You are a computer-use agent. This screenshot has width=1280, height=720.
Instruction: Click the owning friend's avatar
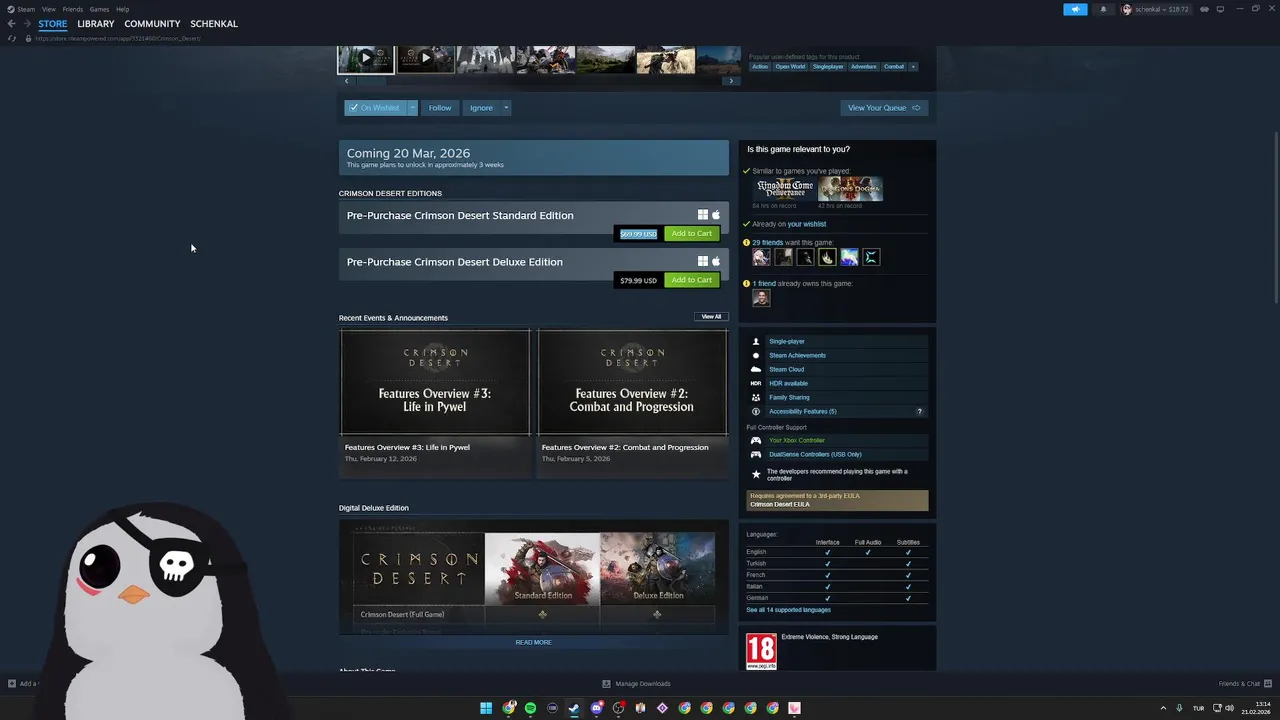pyautogui.click(x=761, y=298)
